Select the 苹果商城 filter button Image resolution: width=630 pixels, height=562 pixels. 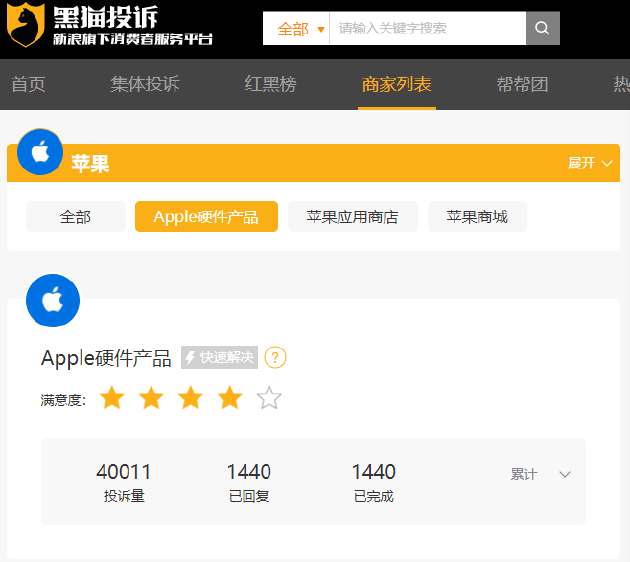(x=477, y=217)
